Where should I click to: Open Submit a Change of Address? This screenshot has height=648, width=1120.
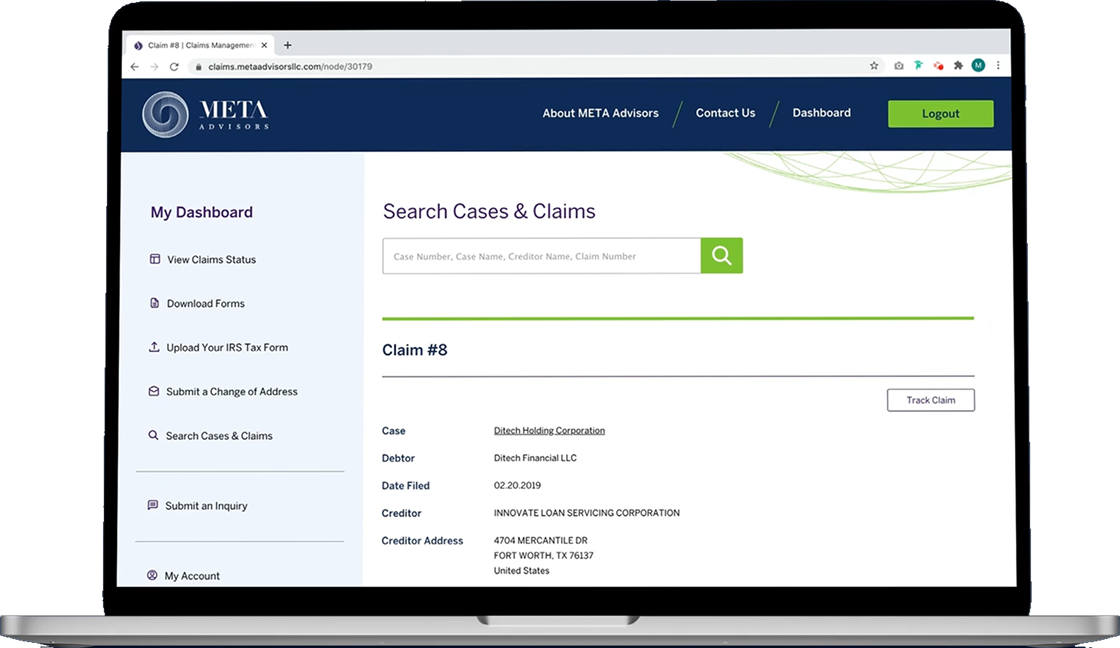click(x=231, y=392)
